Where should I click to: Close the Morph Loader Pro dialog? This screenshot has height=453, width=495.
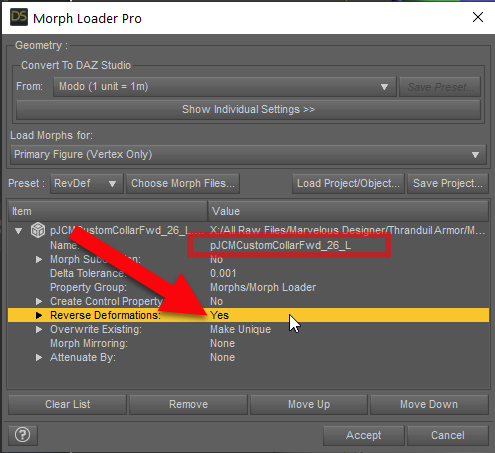tap(478, 17)
